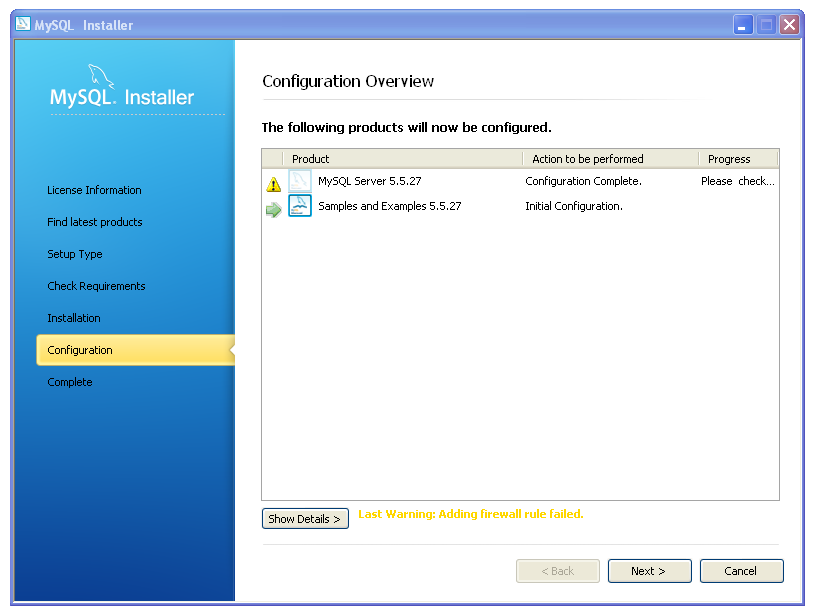Click the Product column header
The image size is (814, 611).
[403, 159]
